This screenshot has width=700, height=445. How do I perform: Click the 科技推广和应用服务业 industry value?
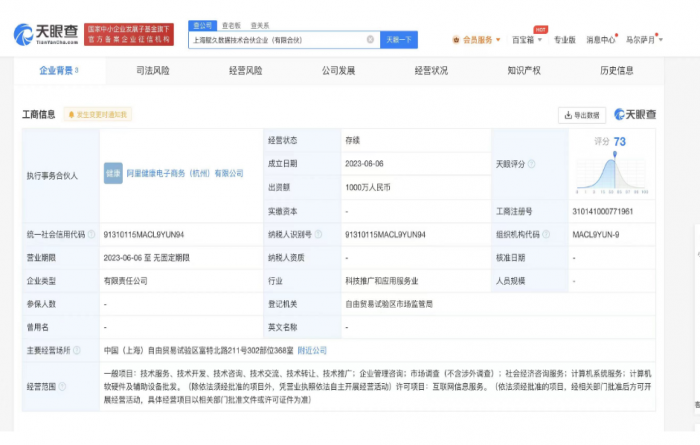click(382, 281)
